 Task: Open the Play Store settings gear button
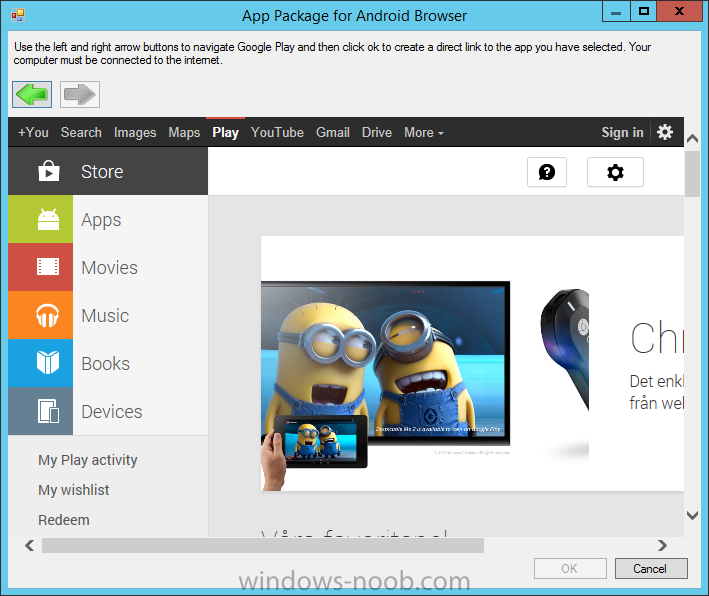tap(615, 172)
